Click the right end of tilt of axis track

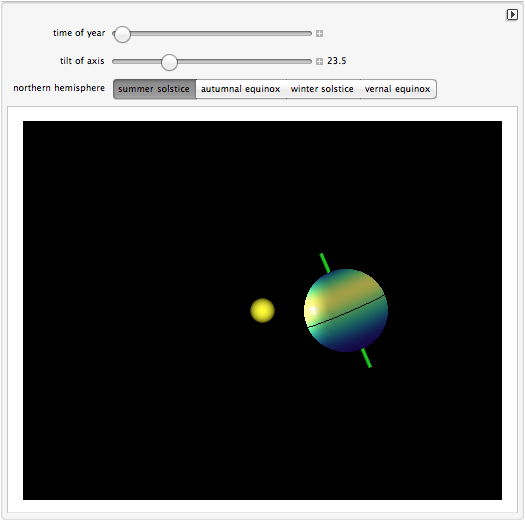[310, 62]
